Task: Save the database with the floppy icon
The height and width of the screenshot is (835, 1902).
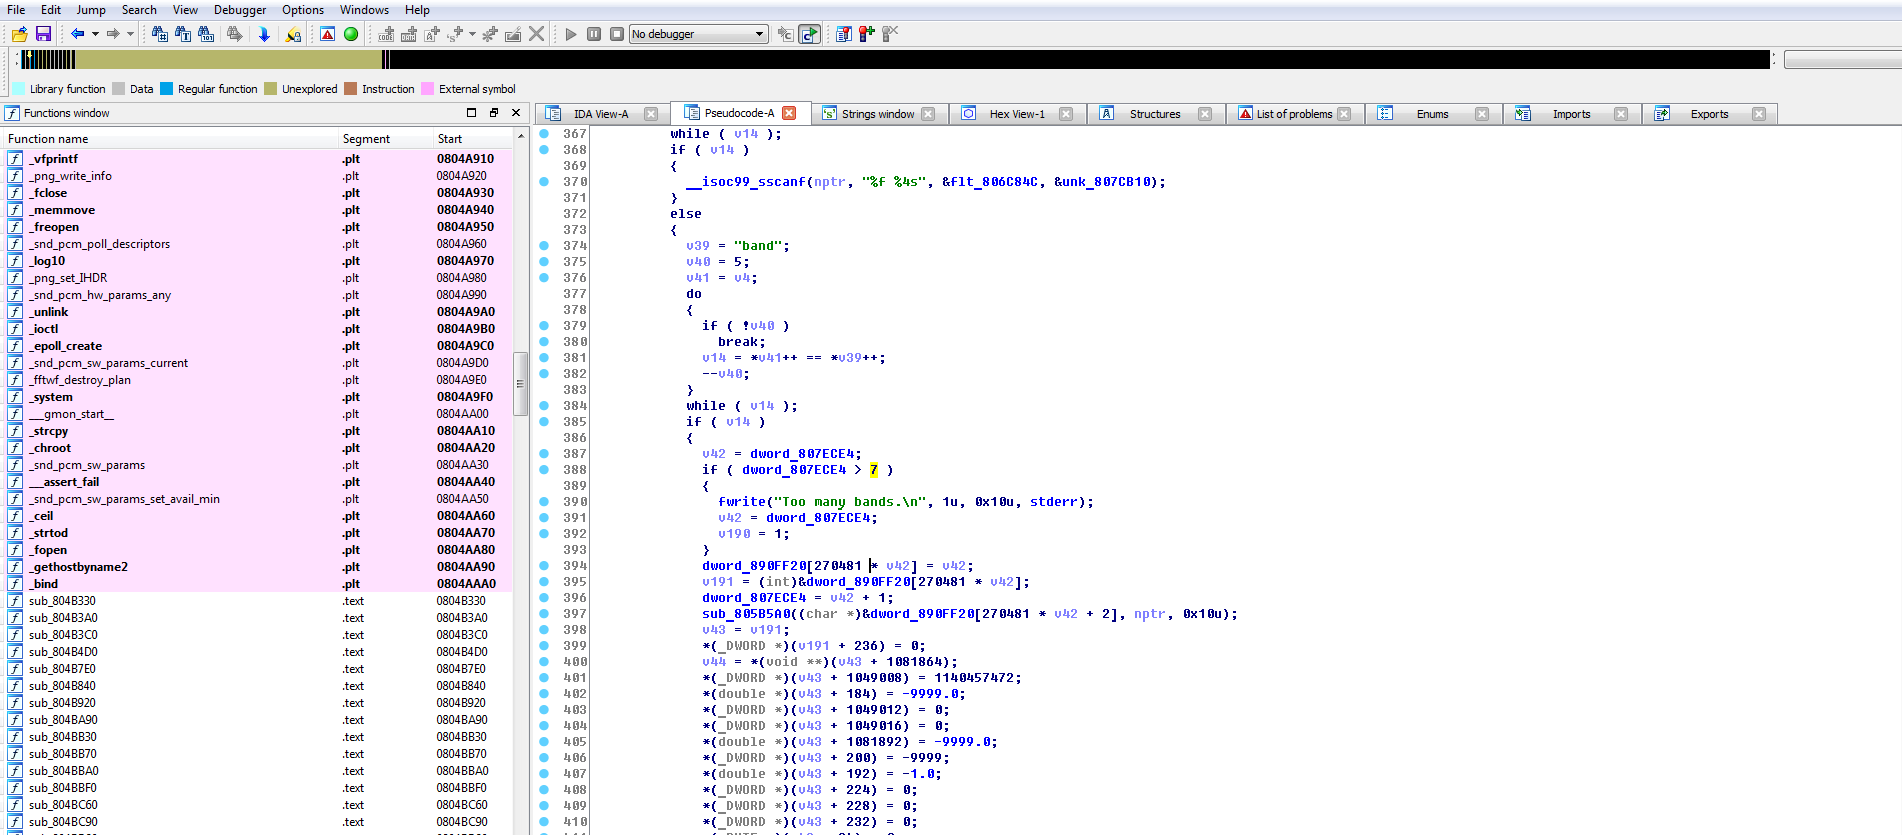Action: (x=43, y=34)
